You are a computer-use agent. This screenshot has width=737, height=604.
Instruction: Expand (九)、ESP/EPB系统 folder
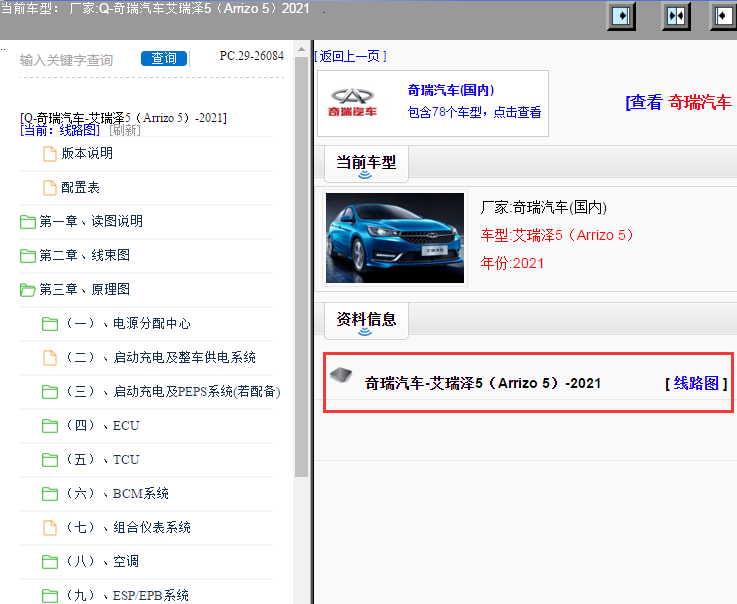point(127,595)
